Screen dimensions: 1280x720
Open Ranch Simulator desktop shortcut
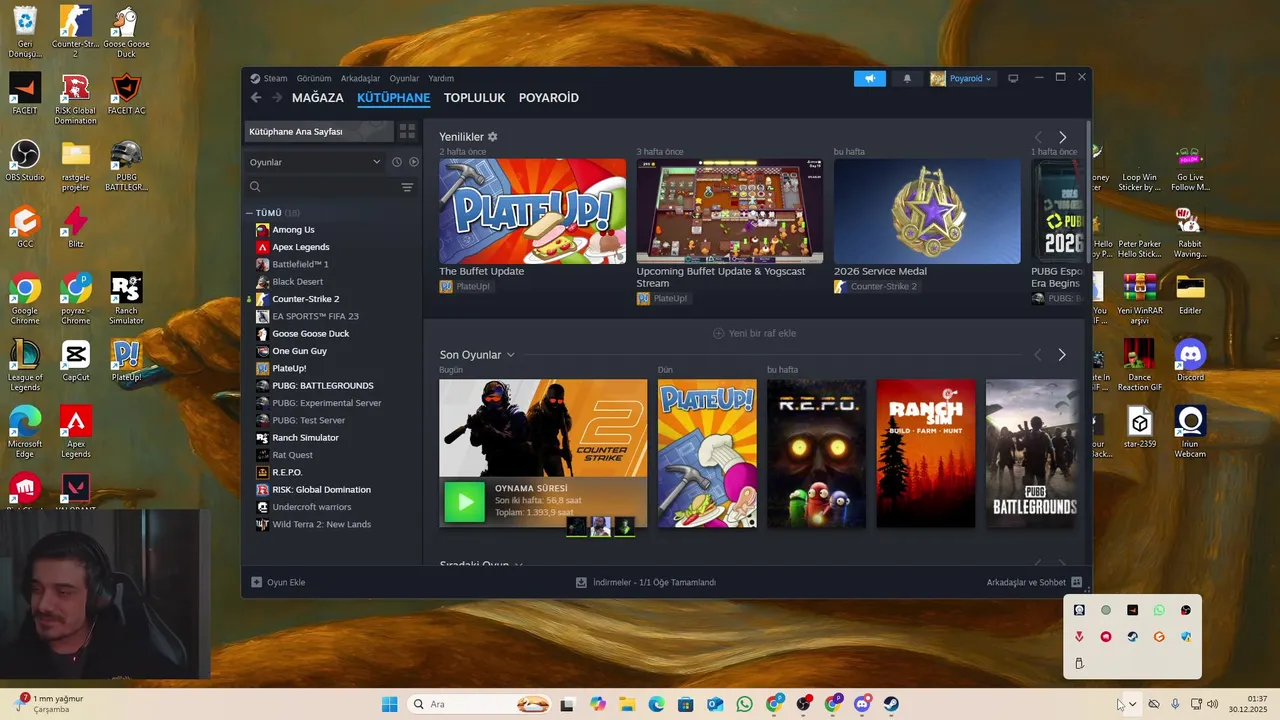[x=126, y=298]
